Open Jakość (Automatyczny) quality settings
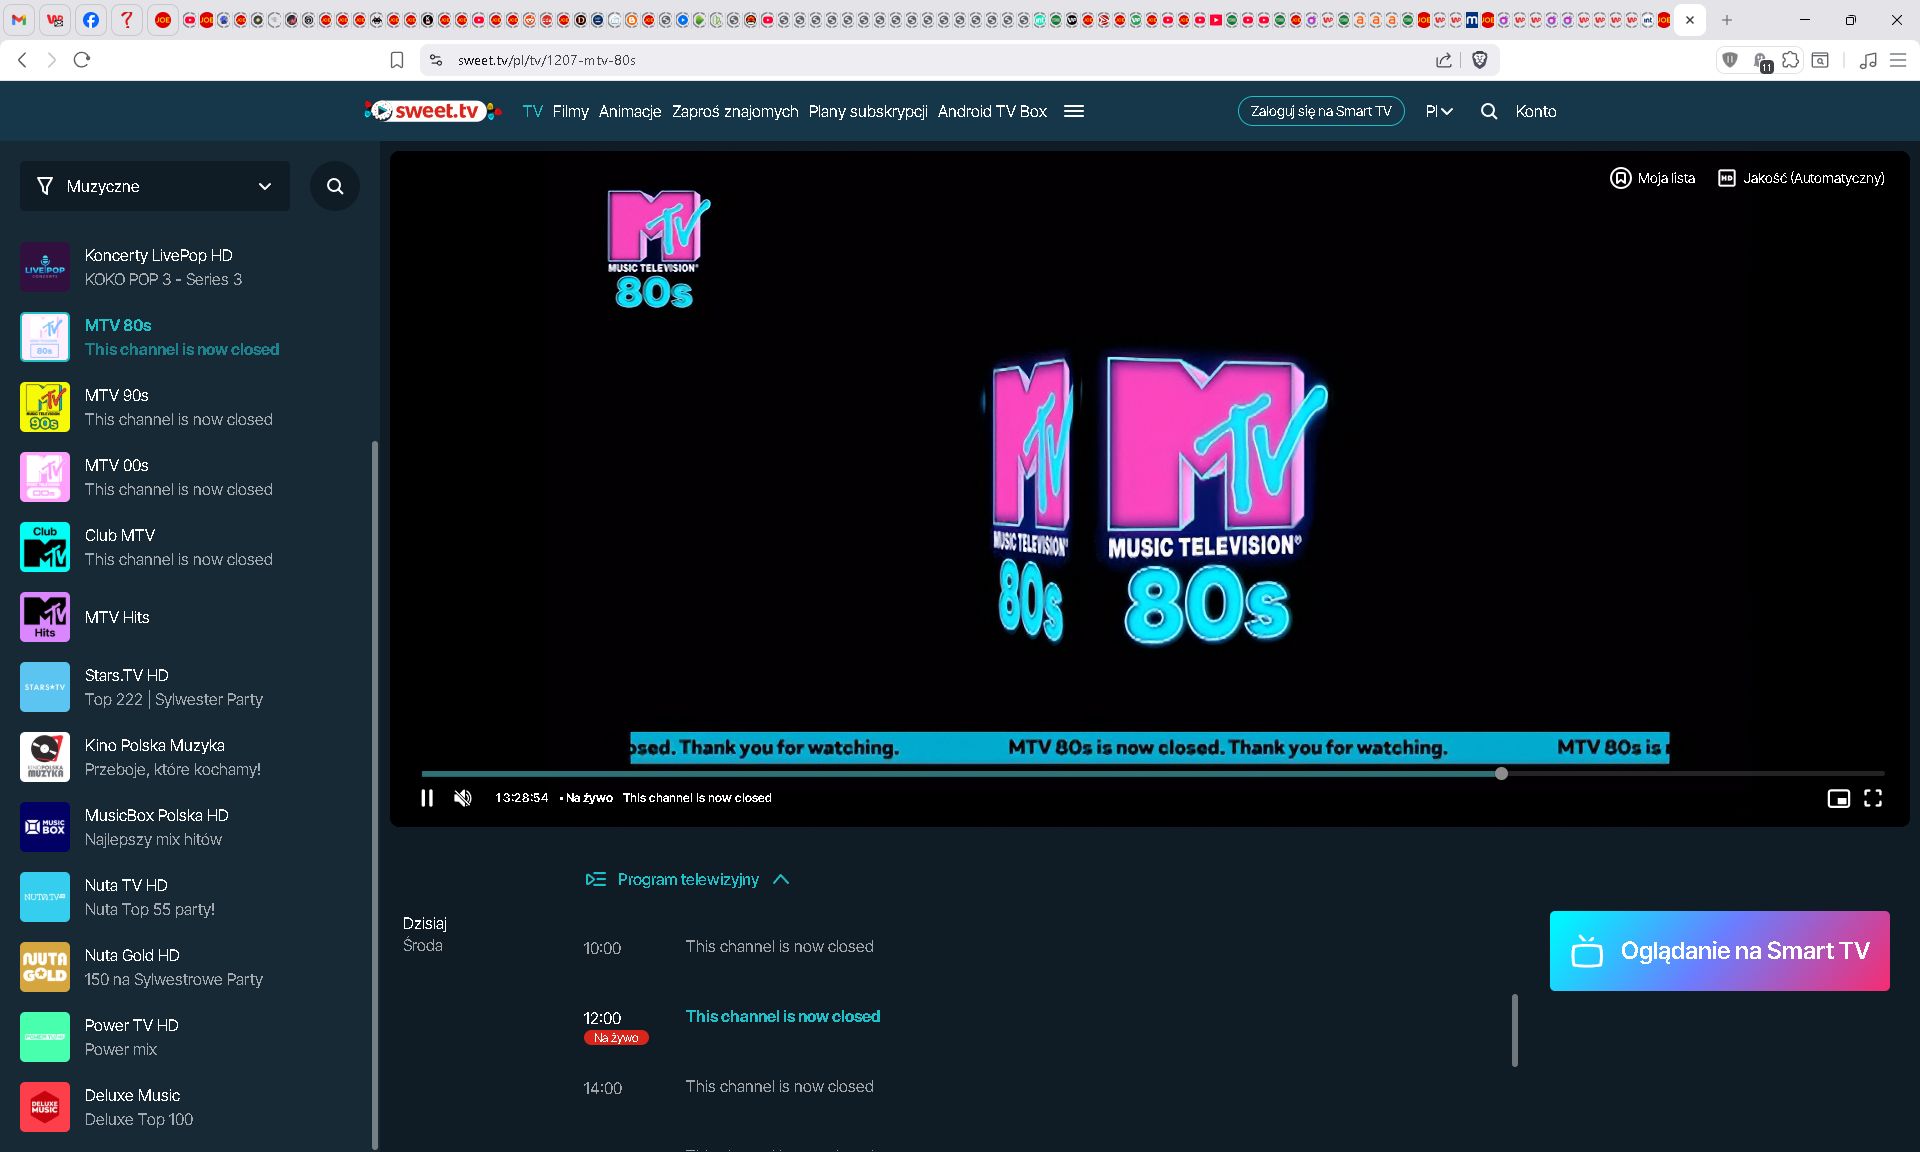Screen dimensions: 1920x1152 [x=1801, y=178]
